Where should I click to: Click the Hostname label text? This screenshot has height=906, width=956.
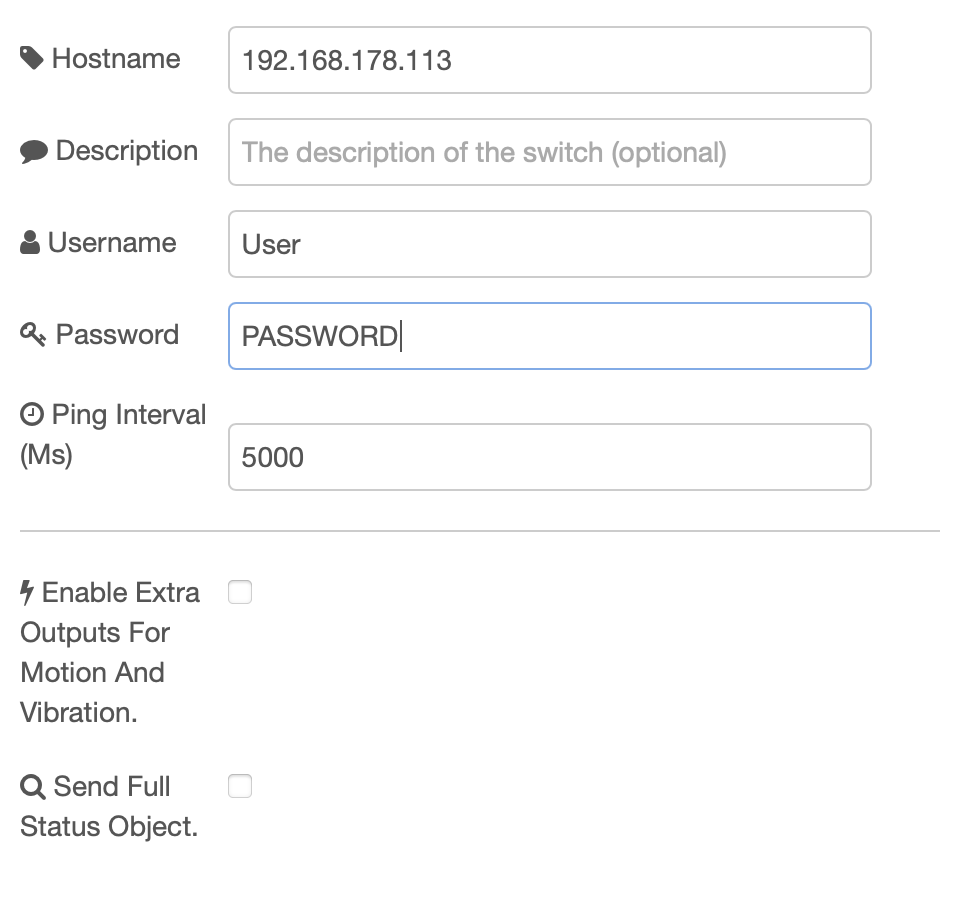(118, 59)
